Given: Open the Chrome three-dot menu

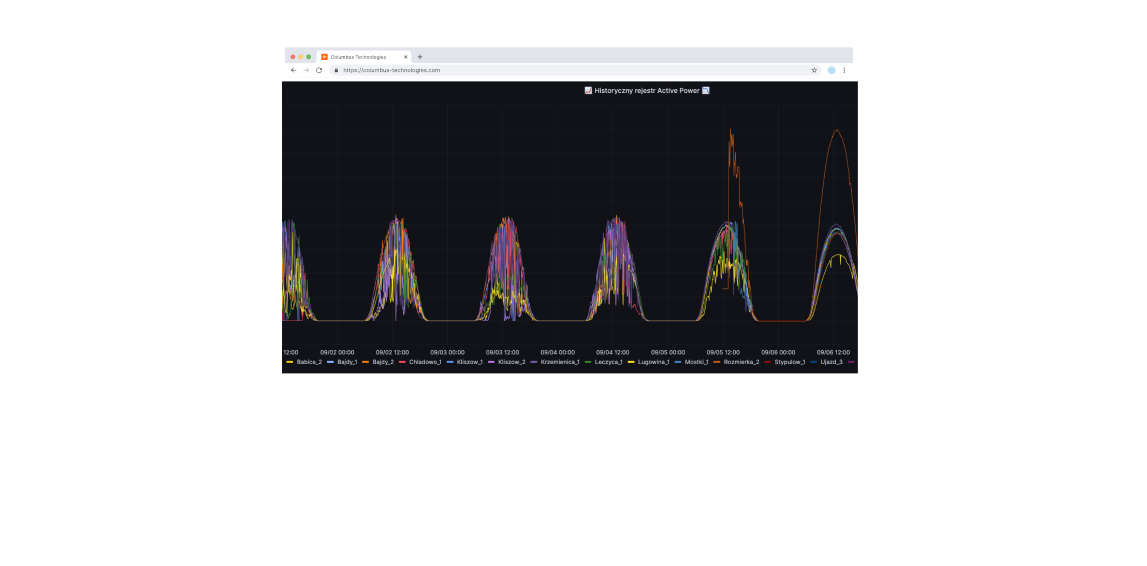Looking at the screenshot, I should pos(844,70).
